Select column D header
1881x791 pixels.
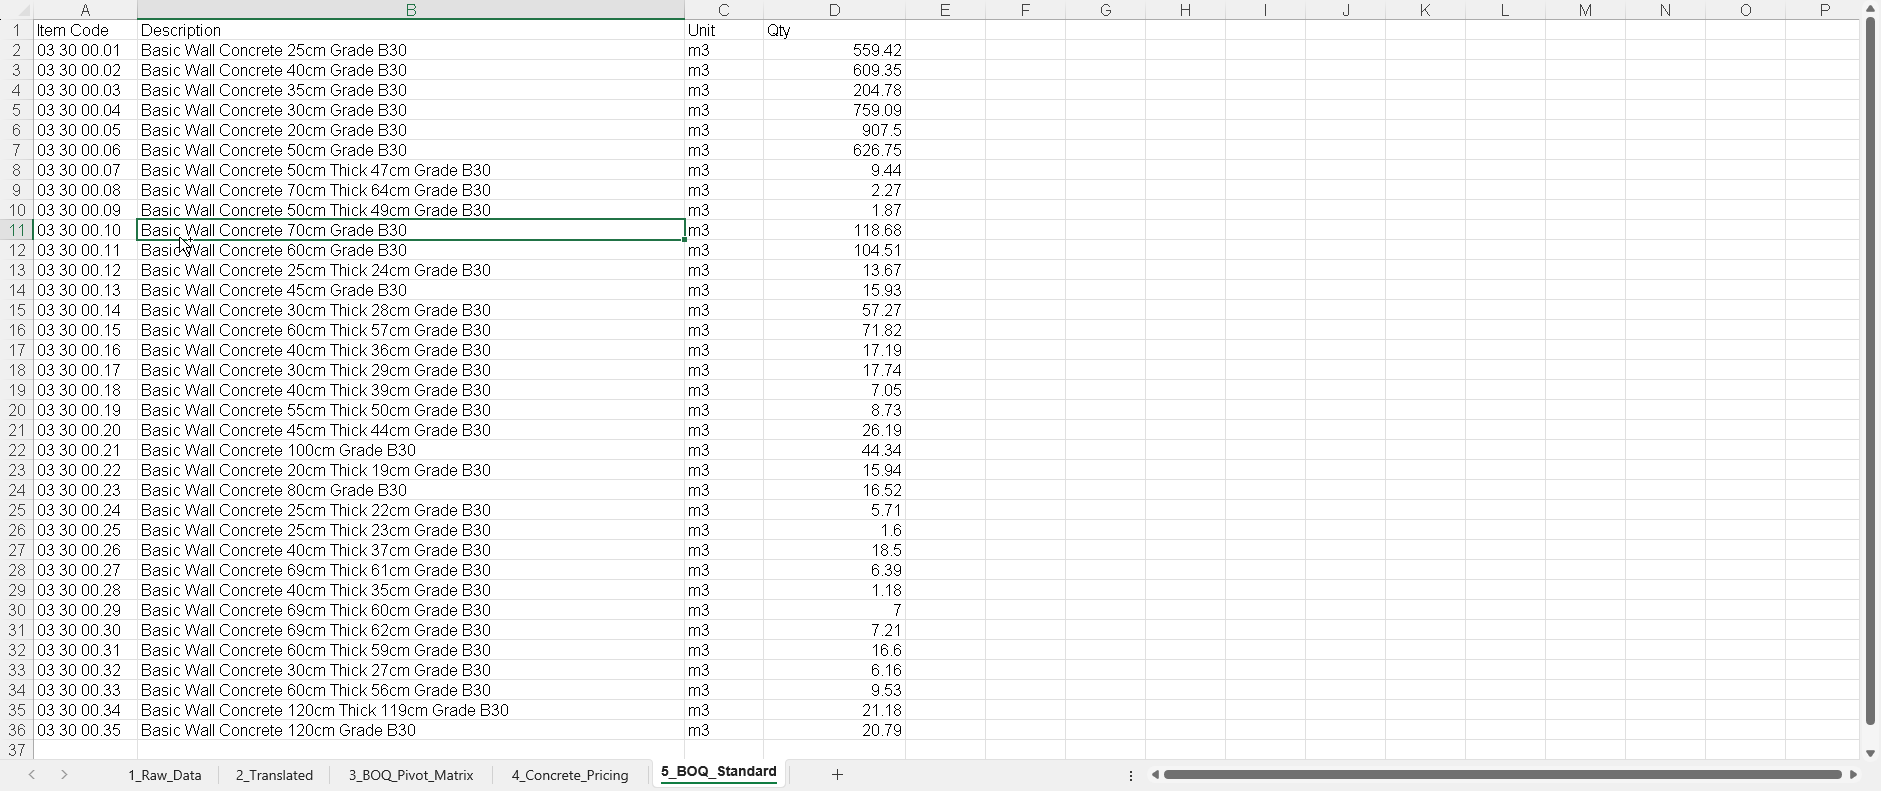point(834,10)
